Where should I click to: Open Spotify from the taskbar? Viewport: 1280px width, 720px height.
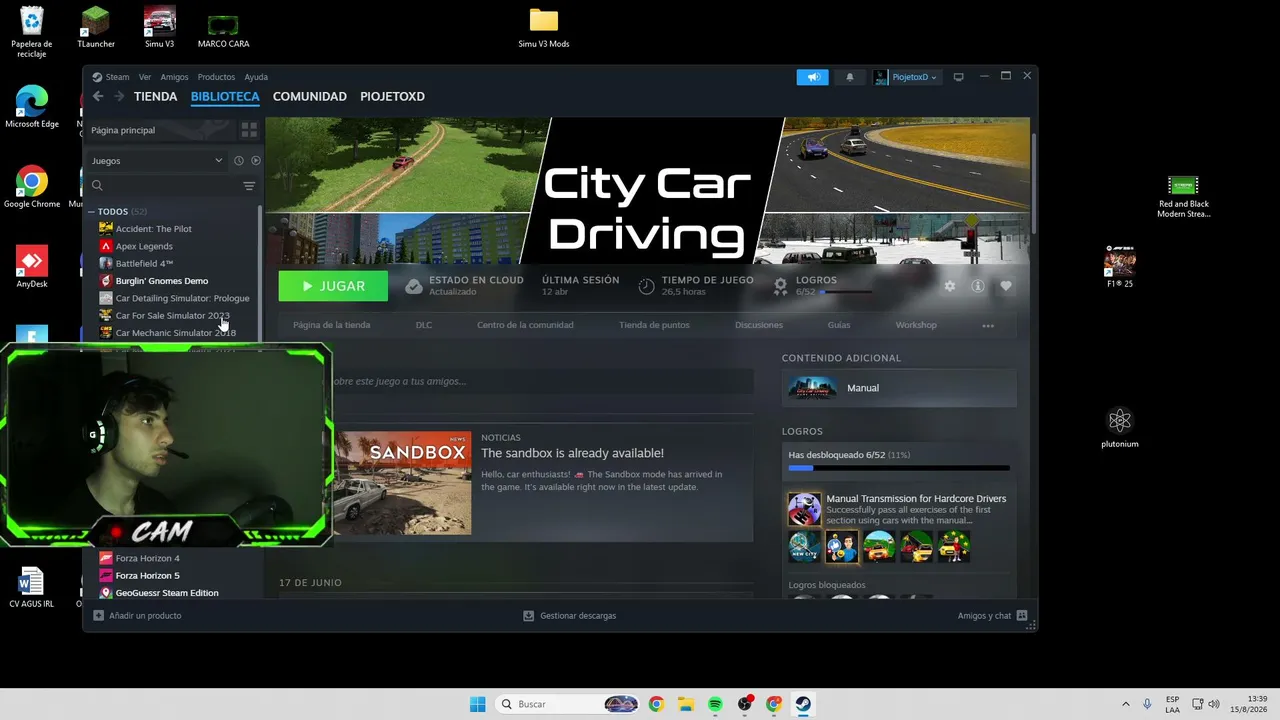pyautogui.click(x=715, y=704)
